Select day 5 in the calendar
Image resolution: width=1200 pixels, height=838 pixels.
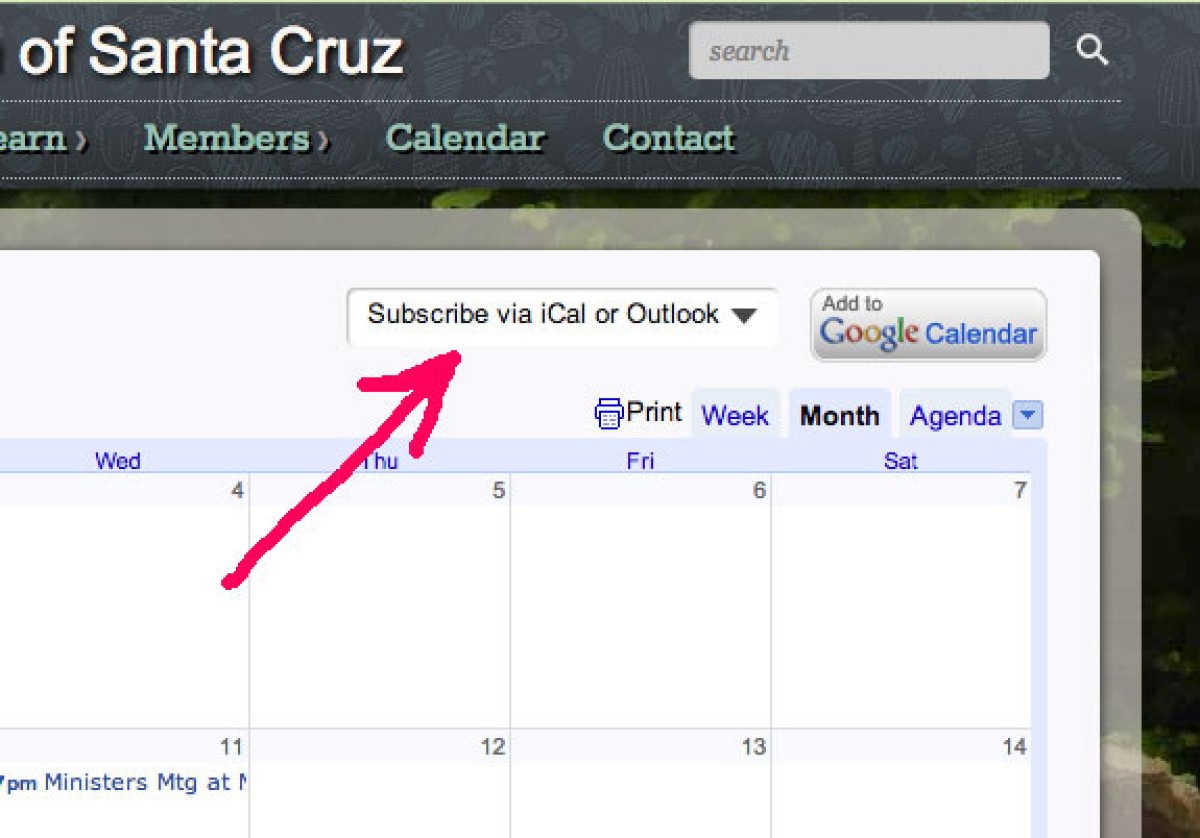pos(498,491)
